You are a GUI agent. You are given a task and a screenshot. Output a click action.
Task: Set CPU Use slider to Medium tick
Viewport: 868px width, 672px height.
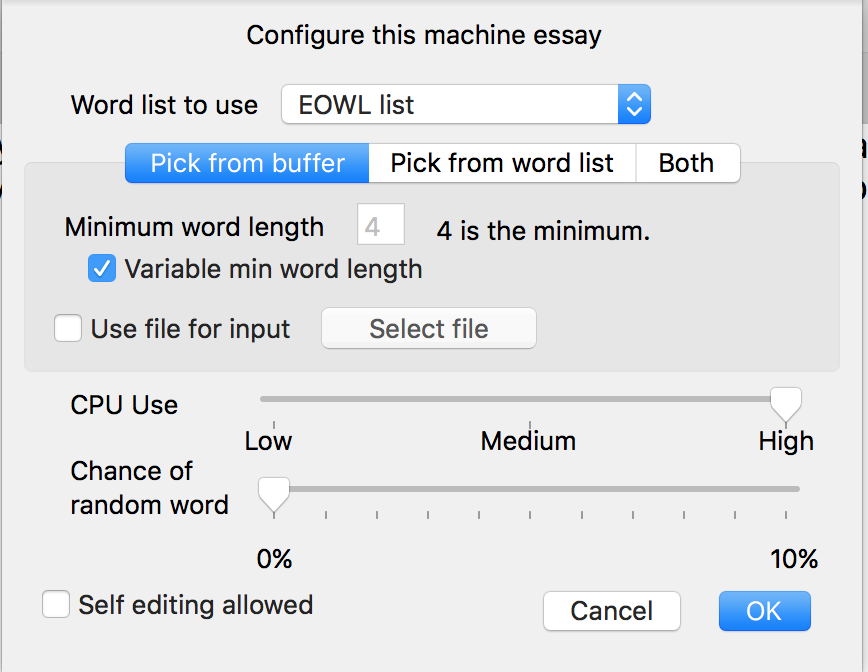point(530,399)
